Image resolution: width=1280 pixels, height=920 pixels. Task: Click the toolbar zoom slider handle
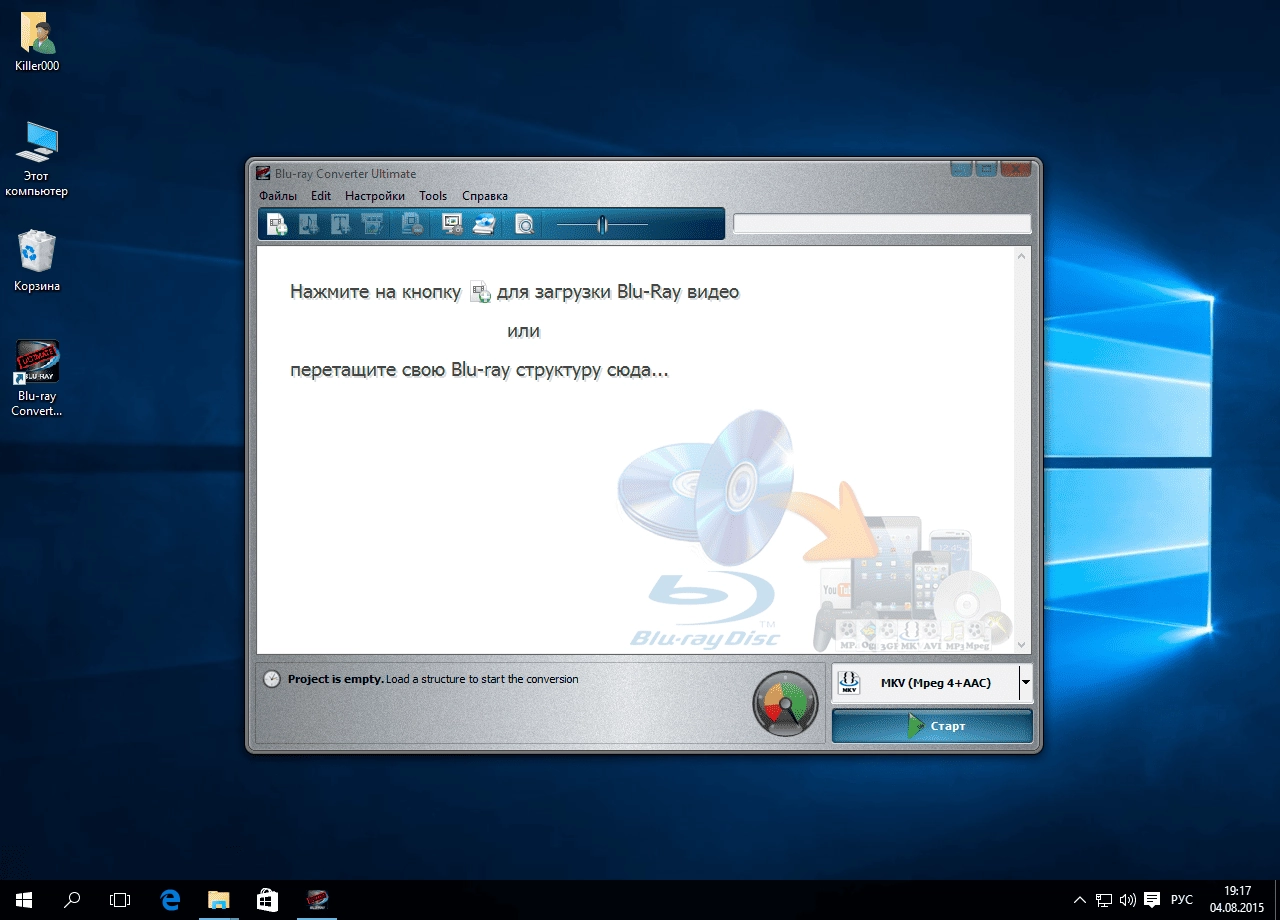(x=602, y=225)
